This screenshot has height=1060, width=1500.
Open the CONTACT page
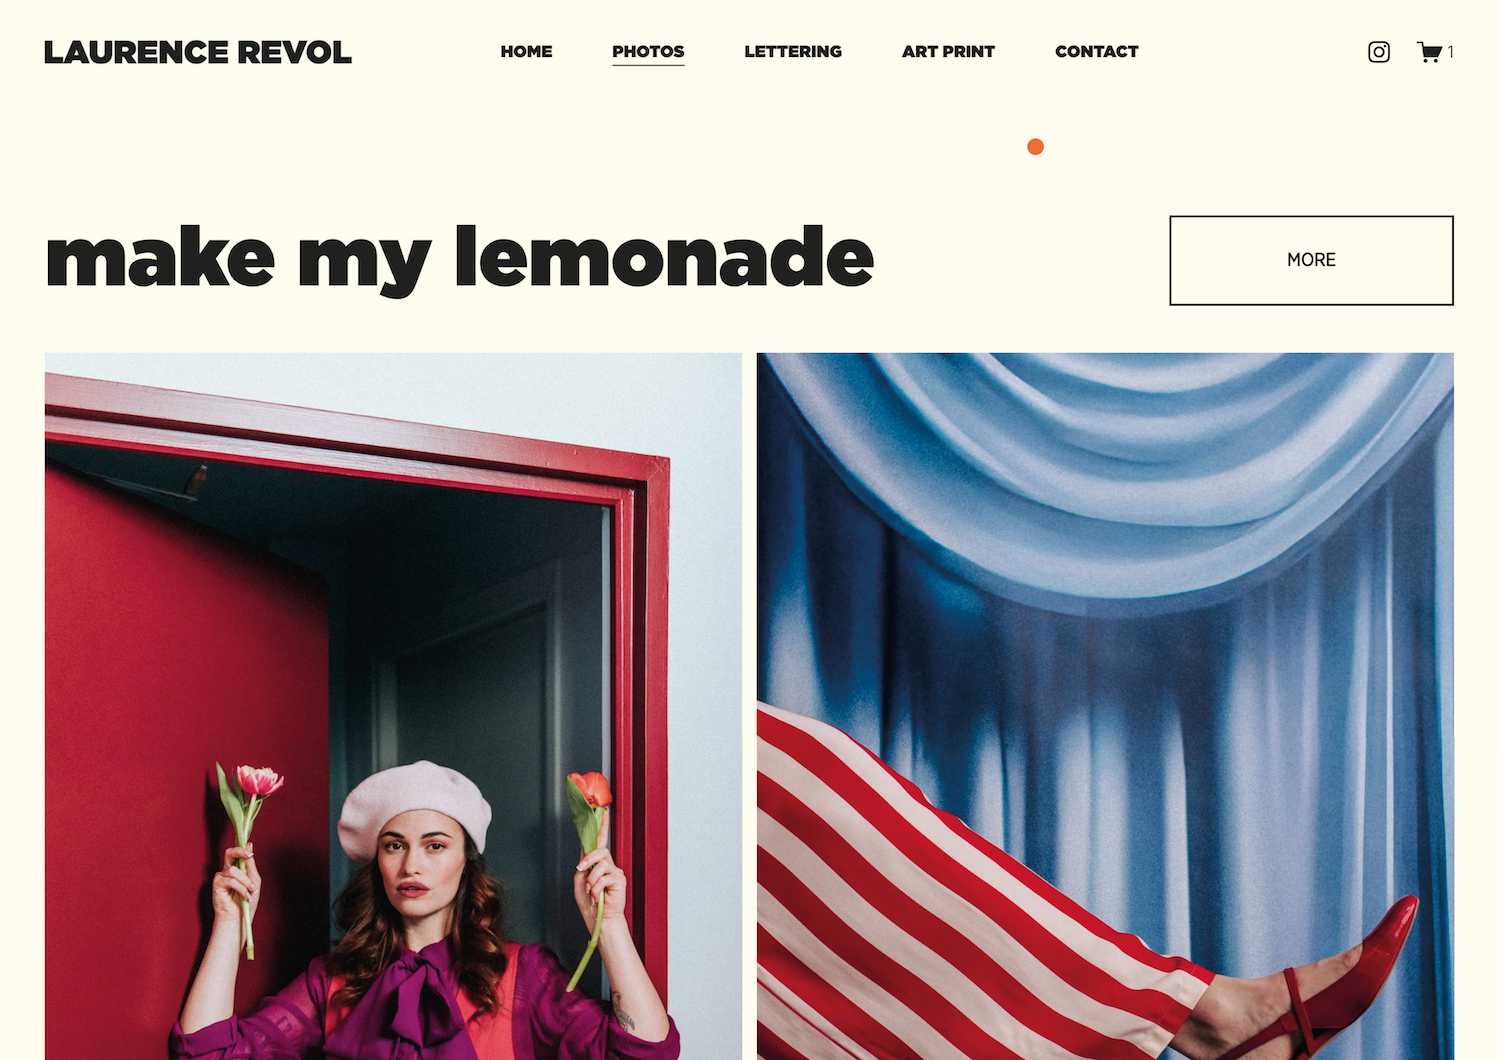coord(1097,51)
